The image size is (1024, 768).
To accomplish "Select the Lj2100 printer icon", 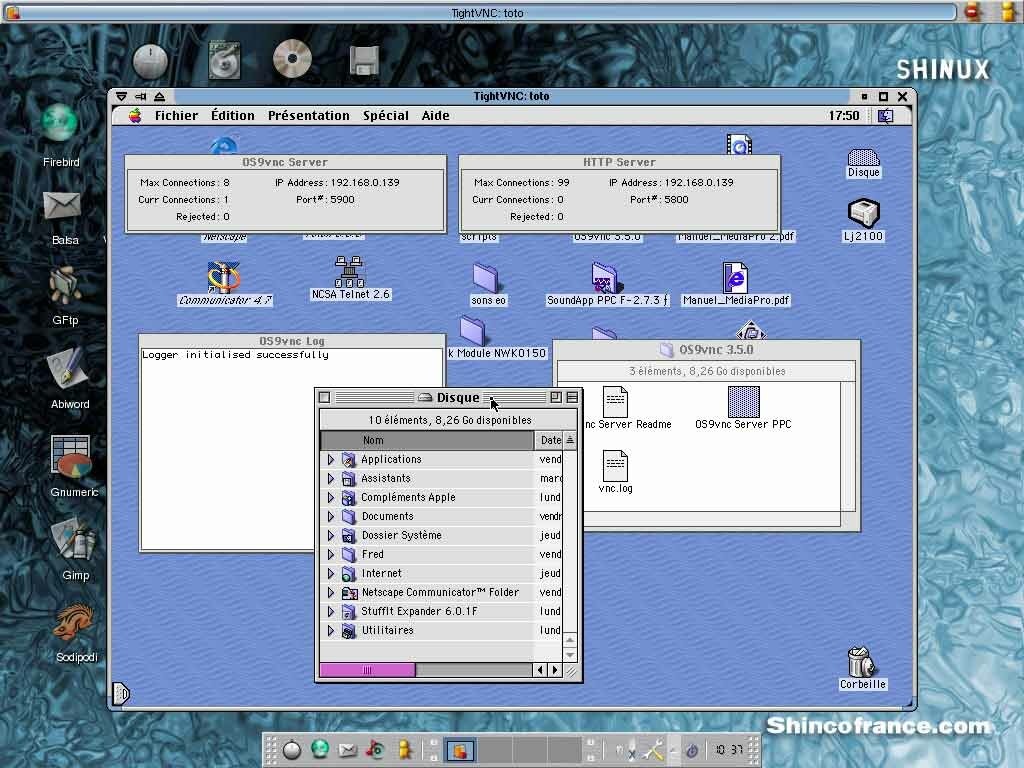I will [x=863, y=213].
